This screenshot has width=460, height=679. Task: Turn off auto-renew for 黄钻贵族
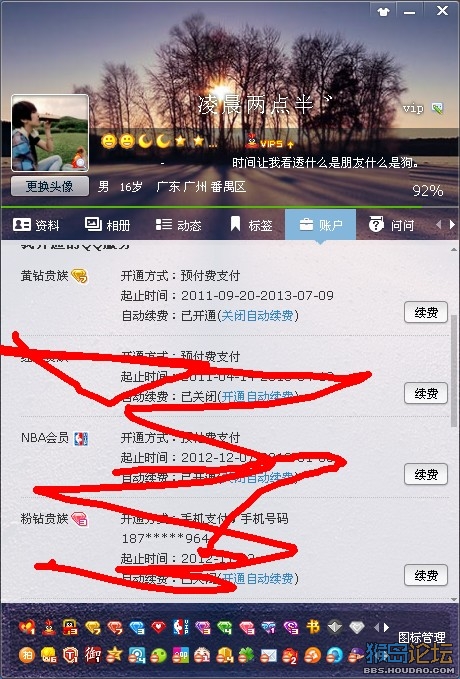(257, 316)
